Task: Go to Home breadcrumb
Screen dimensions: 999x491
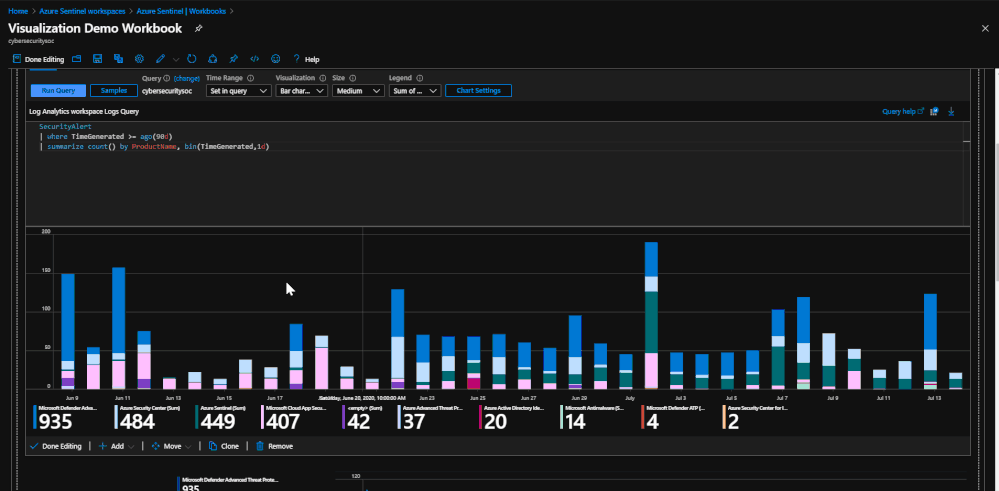Action: point(17,11)
